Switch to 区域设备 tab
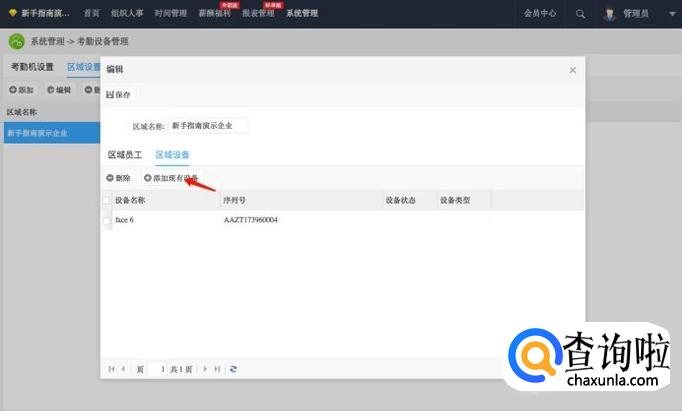 [172, 155]
